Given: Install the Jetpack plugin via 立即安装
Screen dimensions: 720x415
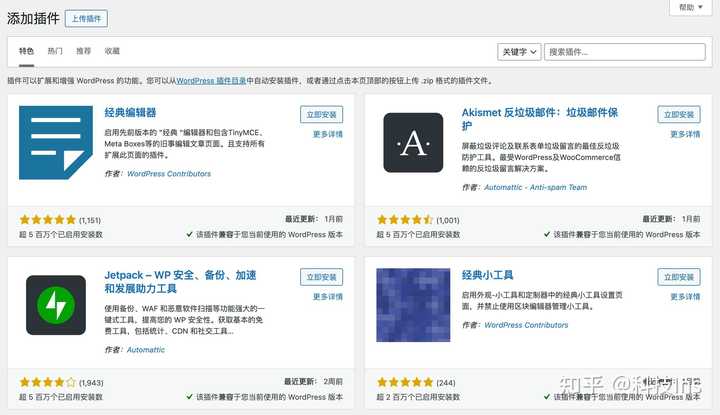Looking at the screenshot, I should point(321,277).
